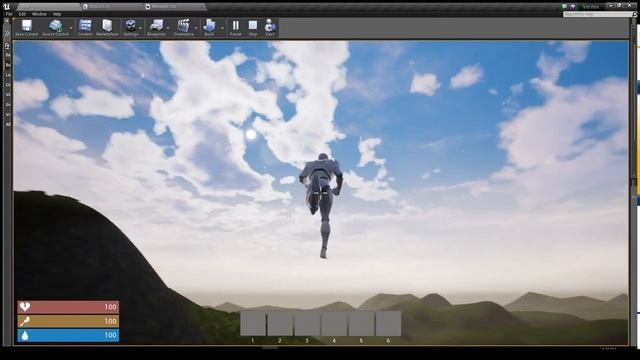The height and width of the screenshot is (360, 640).
Task: Expand Source Control dropdown arrow
Action: coord(71,28)
